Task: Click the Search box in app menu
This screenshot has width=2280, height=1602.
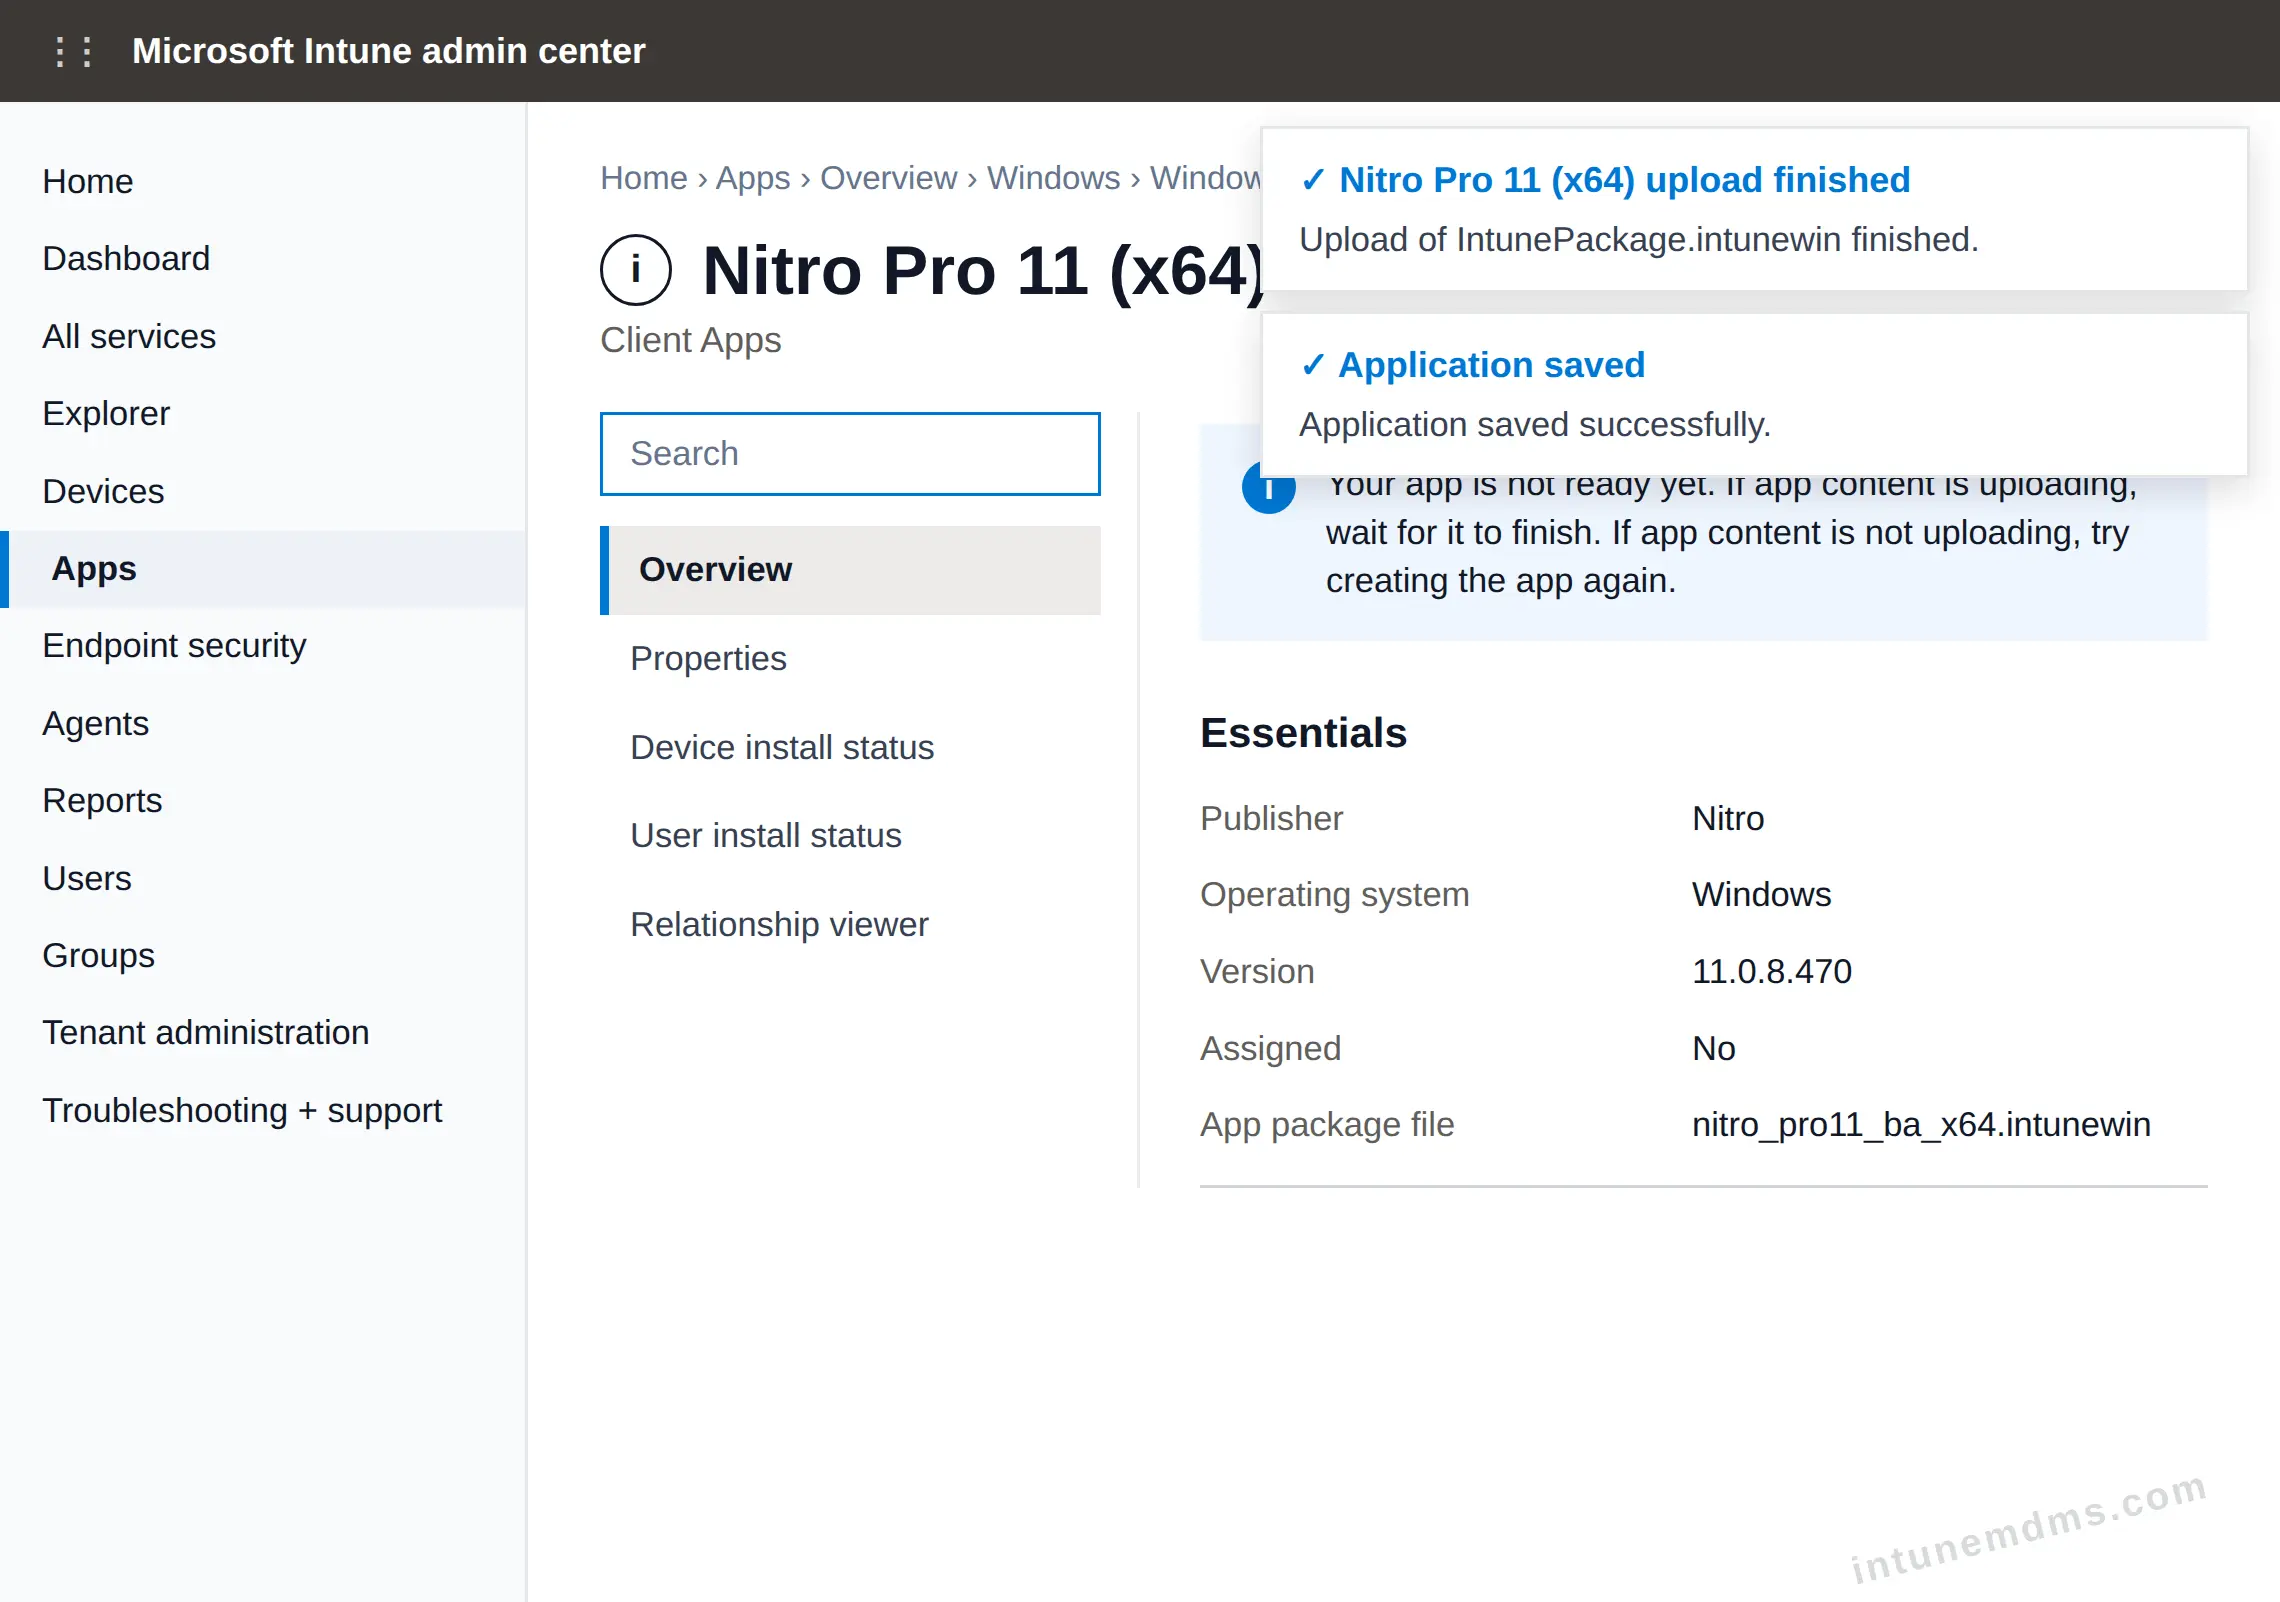Action: tap(850, 454)
